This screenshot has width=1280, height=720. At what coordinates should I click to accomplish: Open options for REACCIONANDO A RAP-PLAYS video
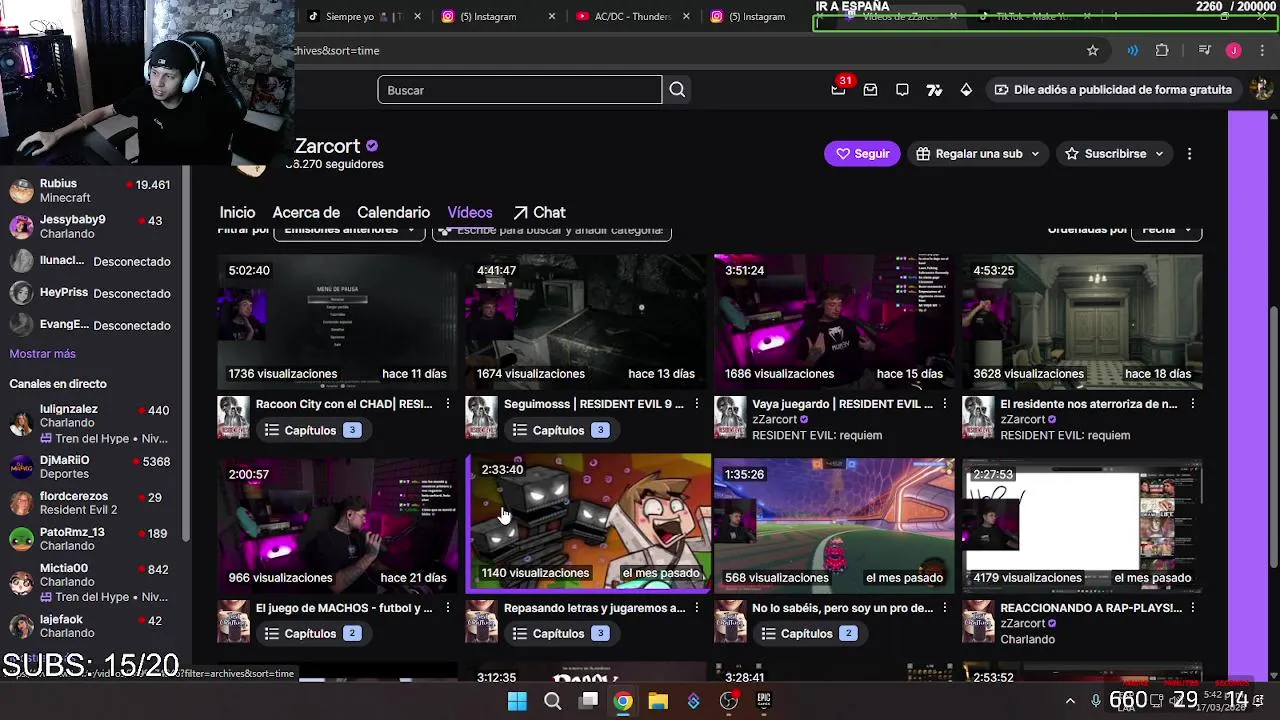[1193, 608]
